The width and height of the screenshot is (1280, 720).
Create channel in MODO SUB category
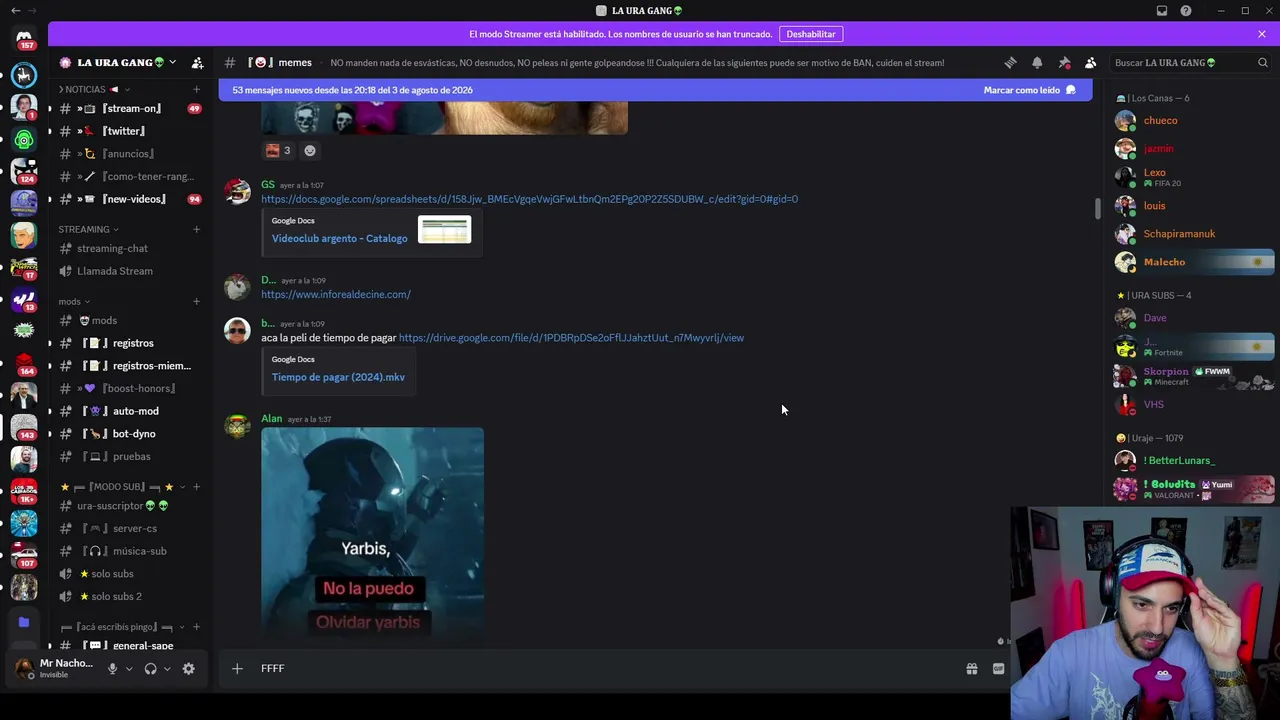coord(196,487)
